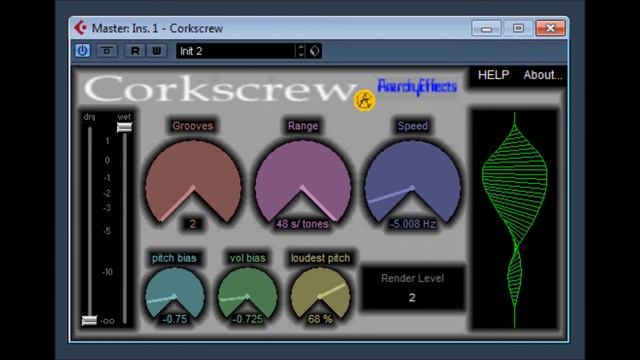Click the Speed knob
The width and height of the screenshot is (640, 360).
(412, 180)
